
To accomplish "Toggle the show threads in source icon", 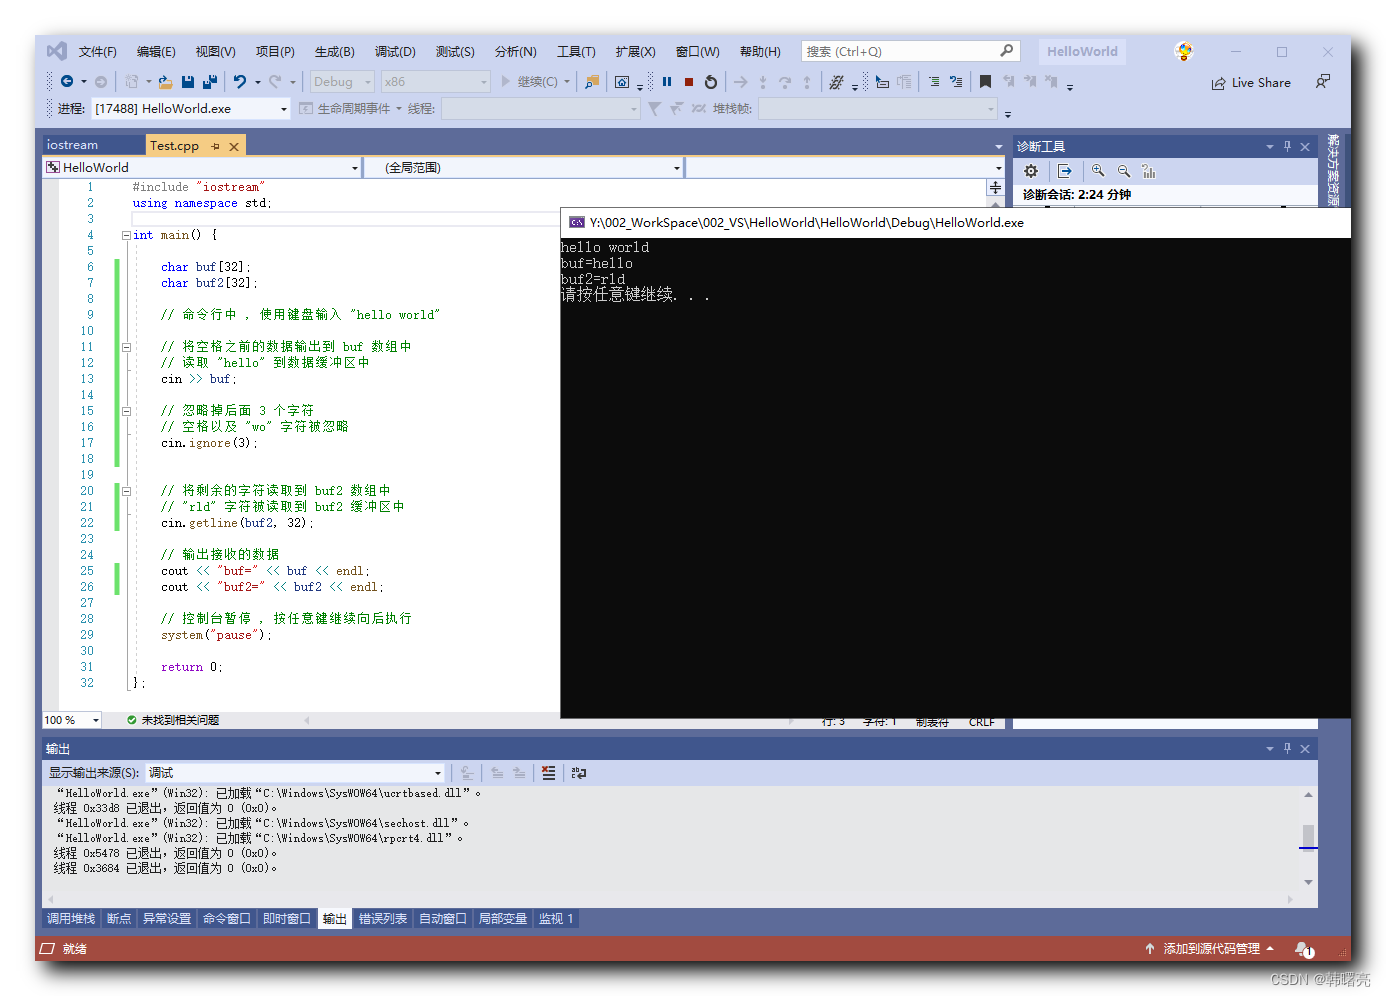I will tap(837, 82).
